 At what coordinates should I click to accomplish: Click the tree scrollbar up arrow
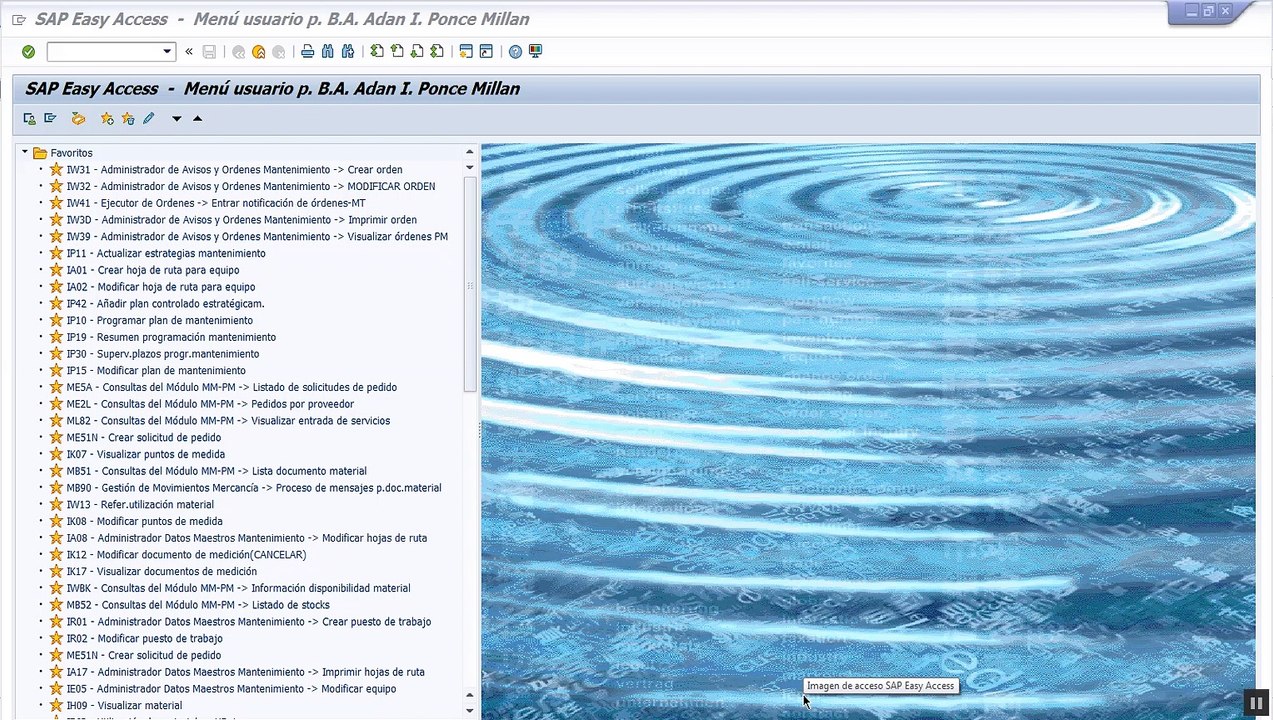(470, 152)
